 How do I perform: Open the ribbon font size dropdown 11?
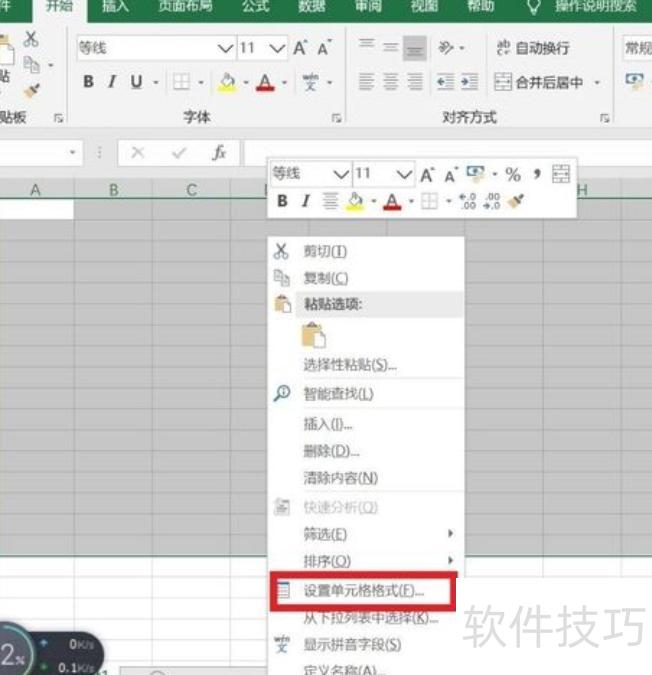pyautogui.click(x=262, y=48)
